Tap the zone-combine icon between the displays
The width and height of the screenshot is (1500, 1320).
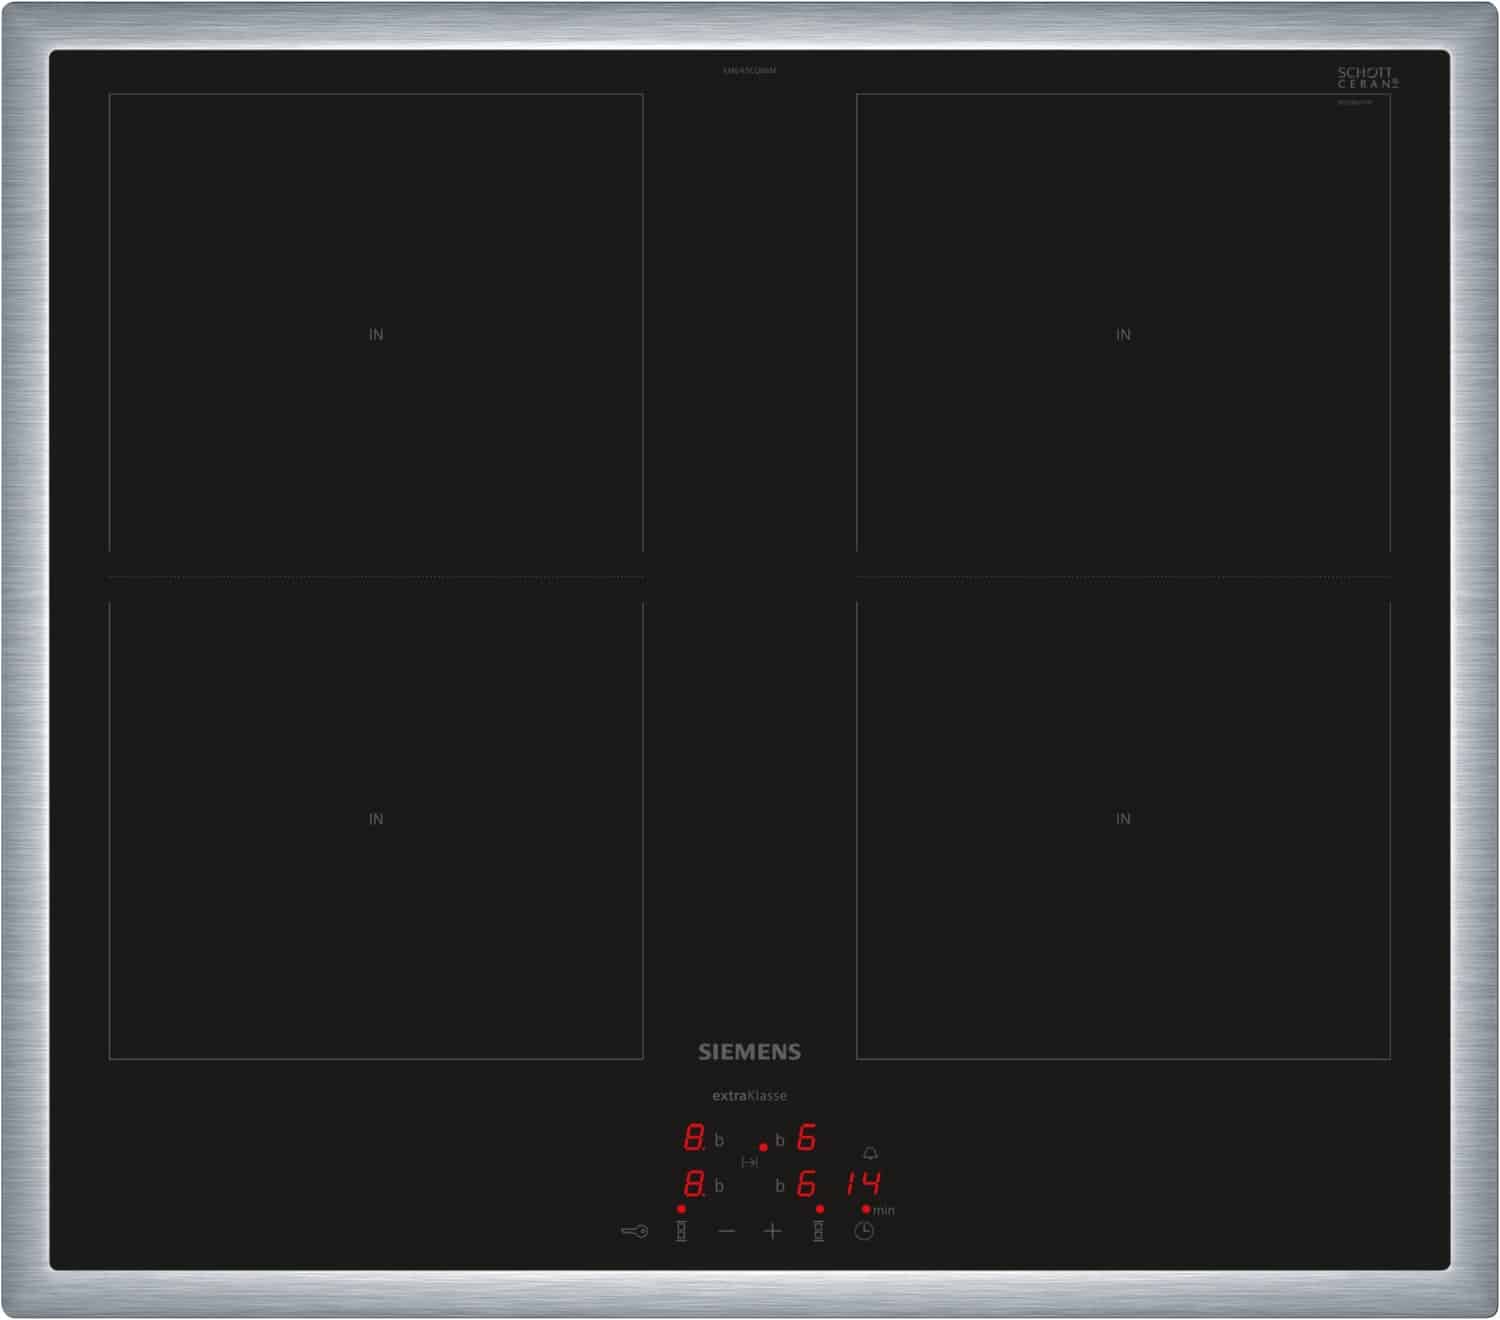(x=749, y=1162)
